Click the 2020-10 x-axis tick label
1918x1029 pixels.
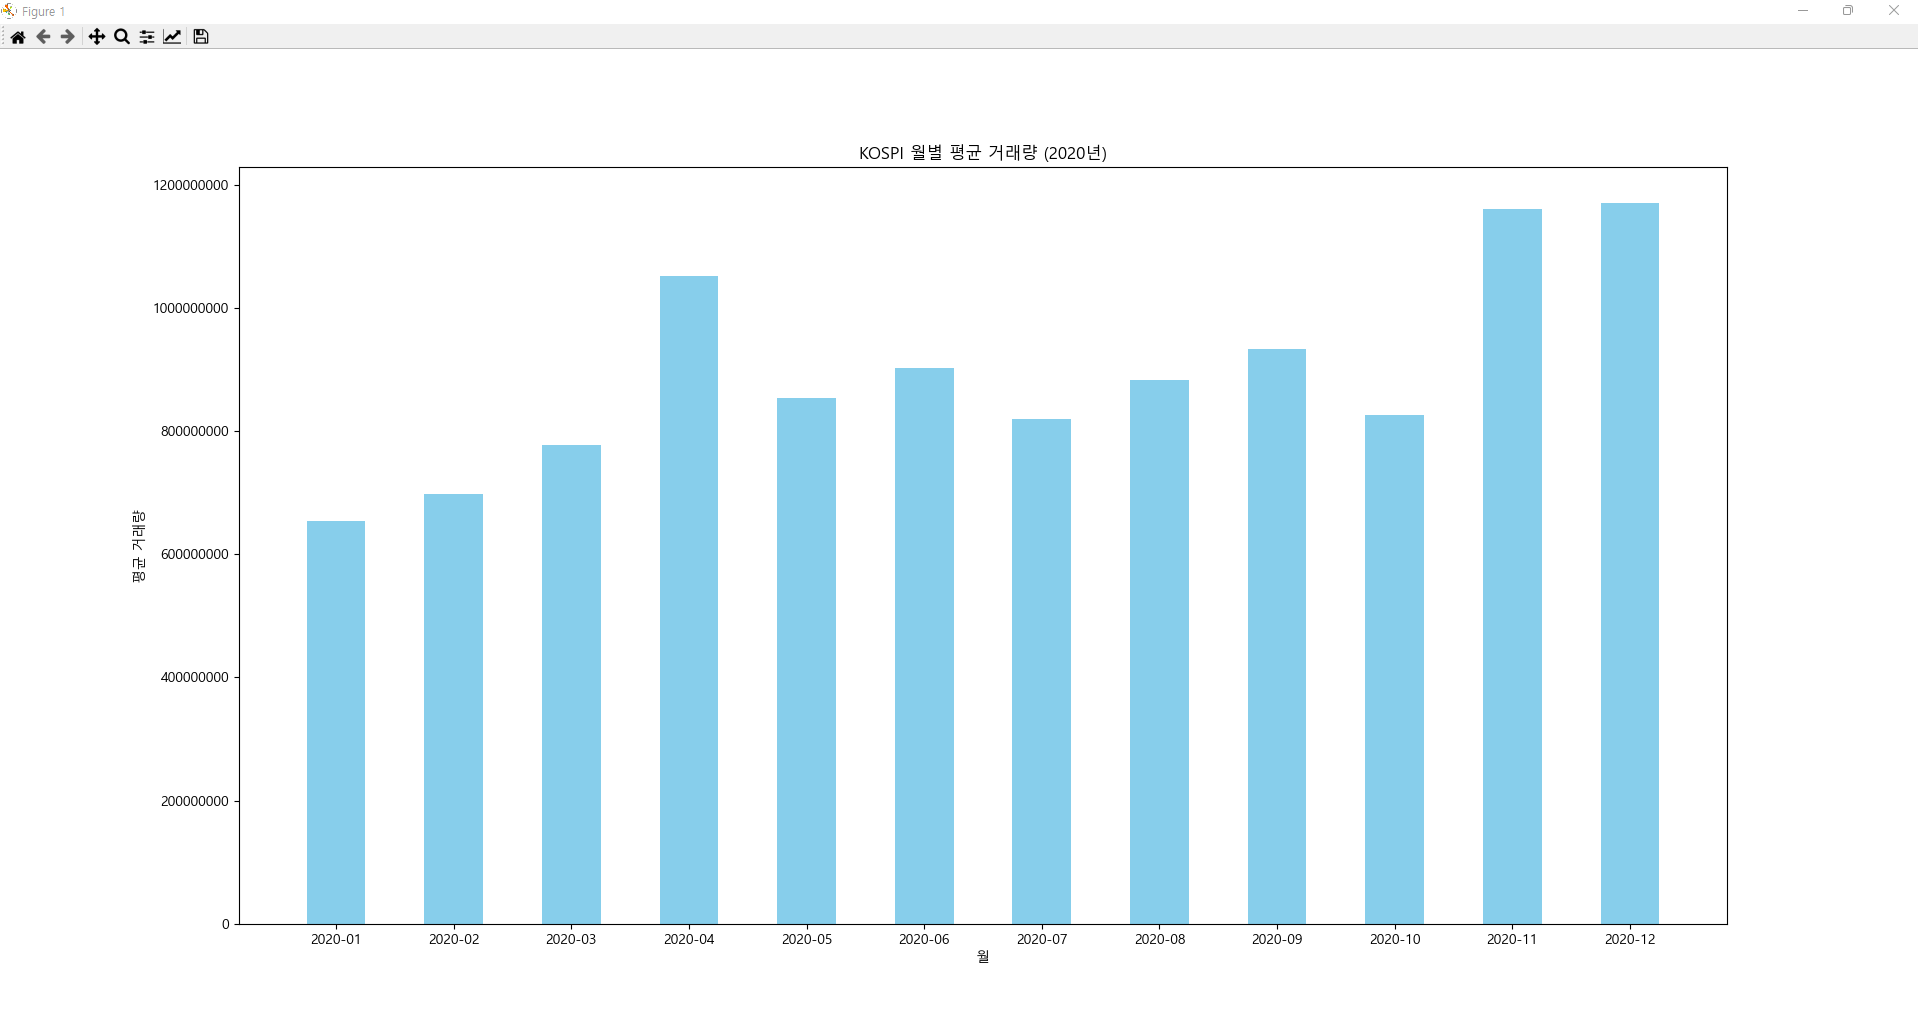(x=1395, y=939)
